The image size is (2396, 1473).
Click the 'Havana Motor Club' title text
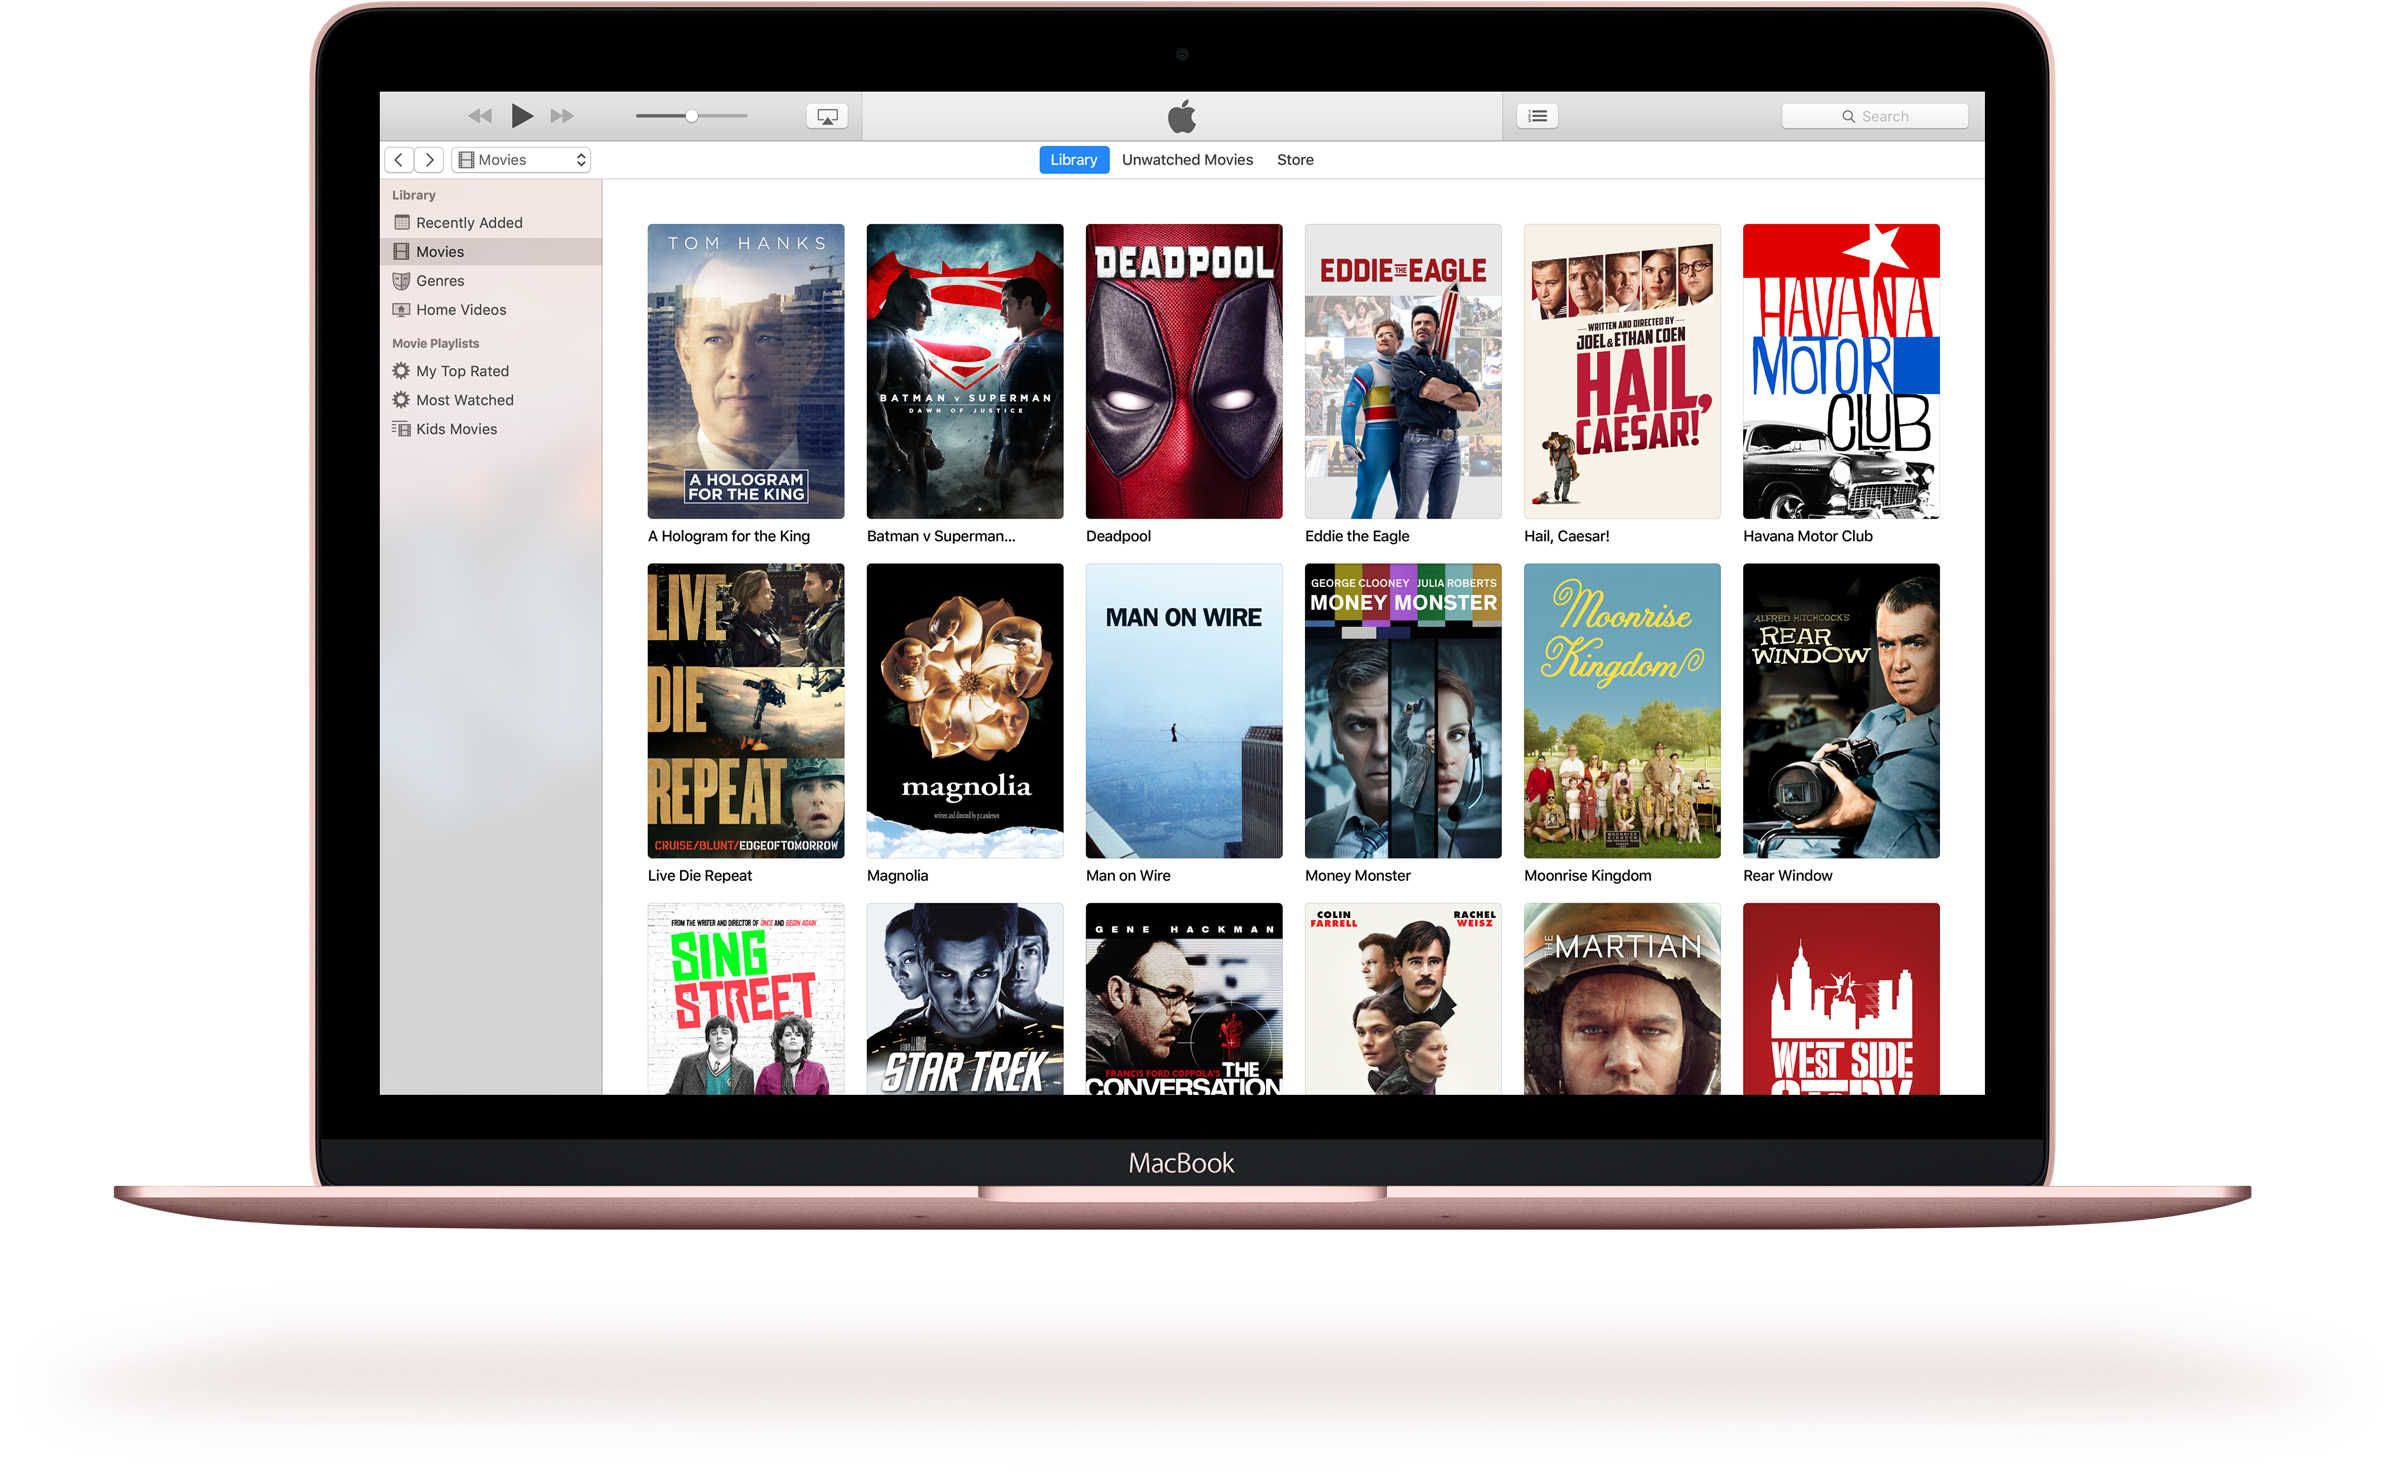coord(1808,536)
